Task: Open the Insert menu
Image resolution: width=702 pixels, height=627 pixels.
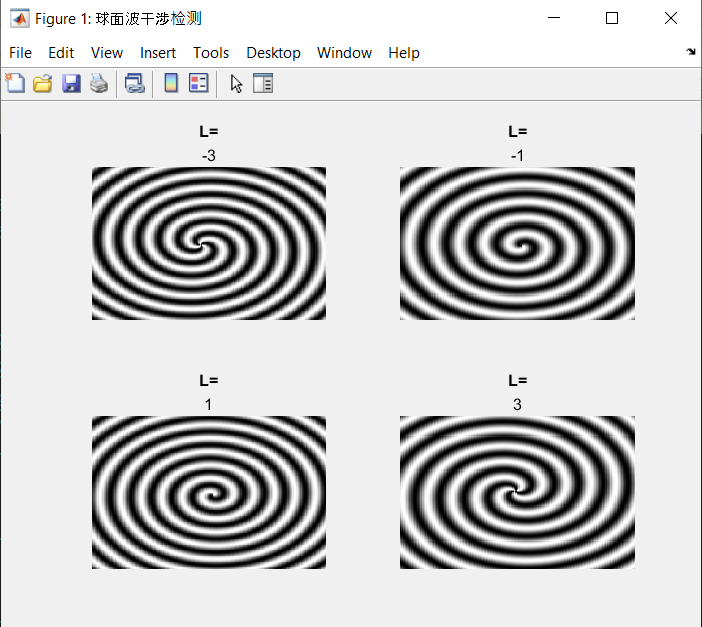Action: pos(158,53)
